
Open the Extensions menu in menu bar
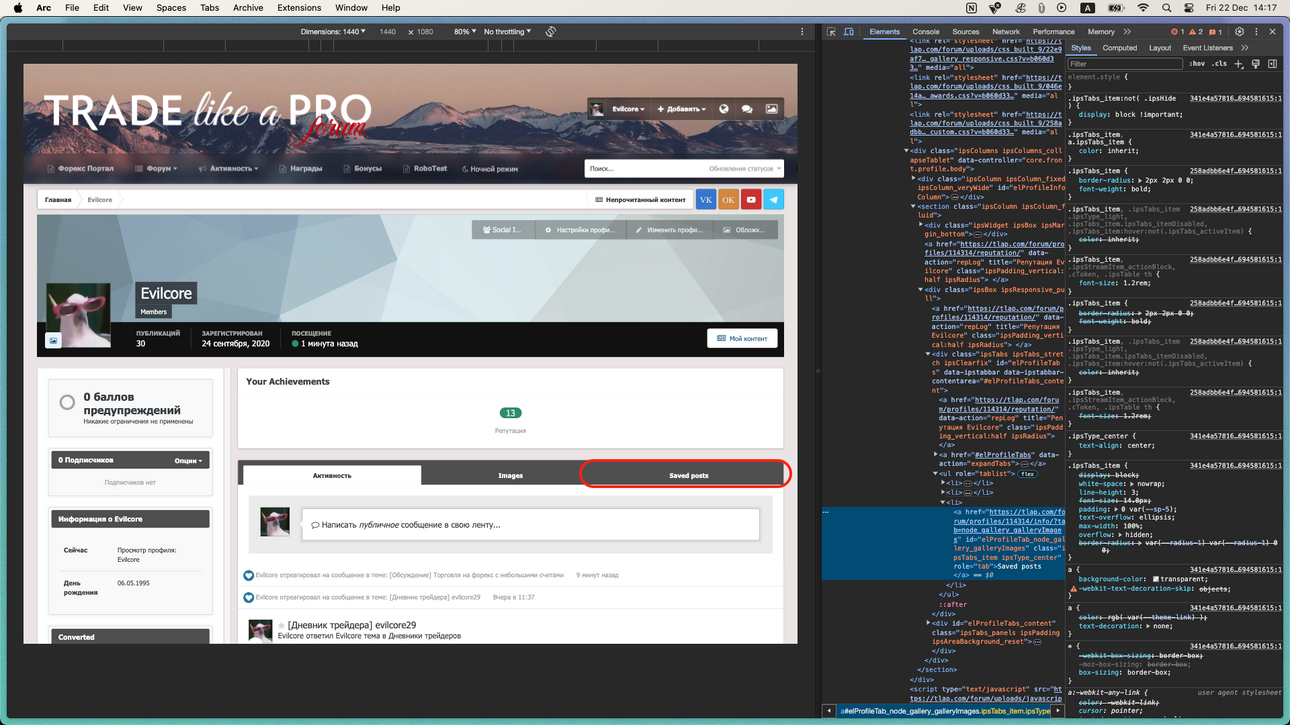click(x=299, y=8)
